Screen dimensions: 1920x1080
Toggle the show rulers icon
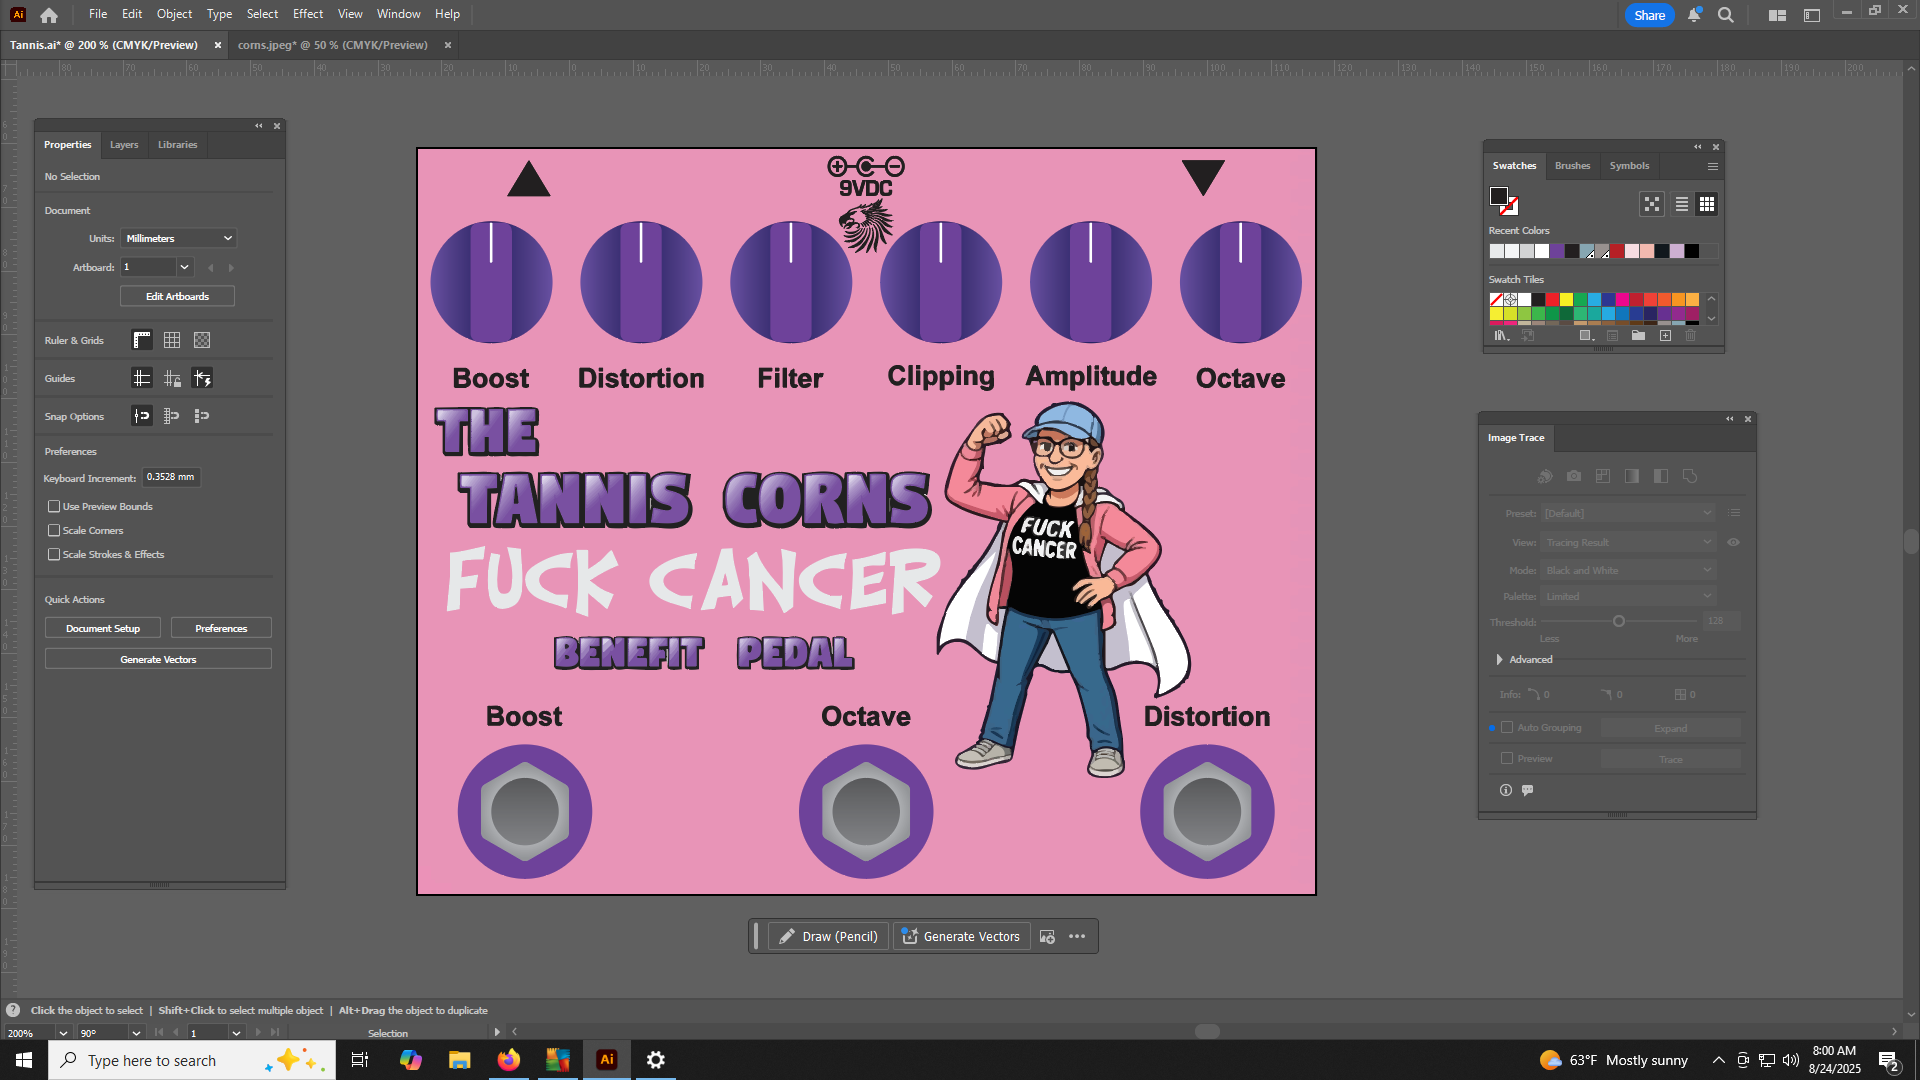point(142,340)
